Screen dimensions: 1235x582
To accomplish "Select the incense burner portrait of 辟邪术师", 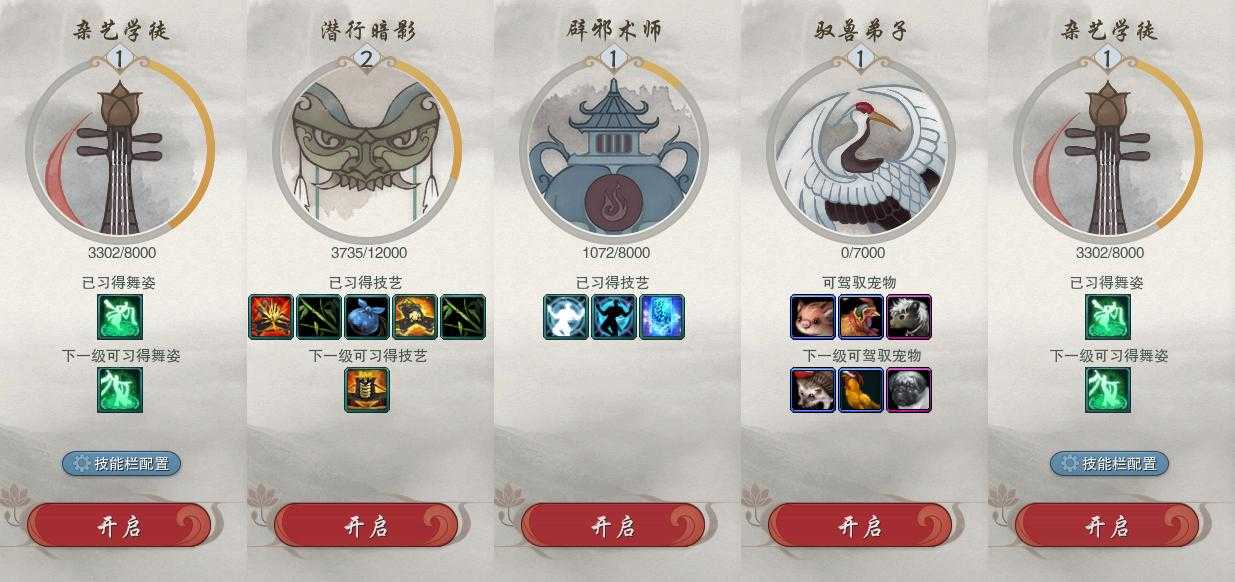I will 613,148.
